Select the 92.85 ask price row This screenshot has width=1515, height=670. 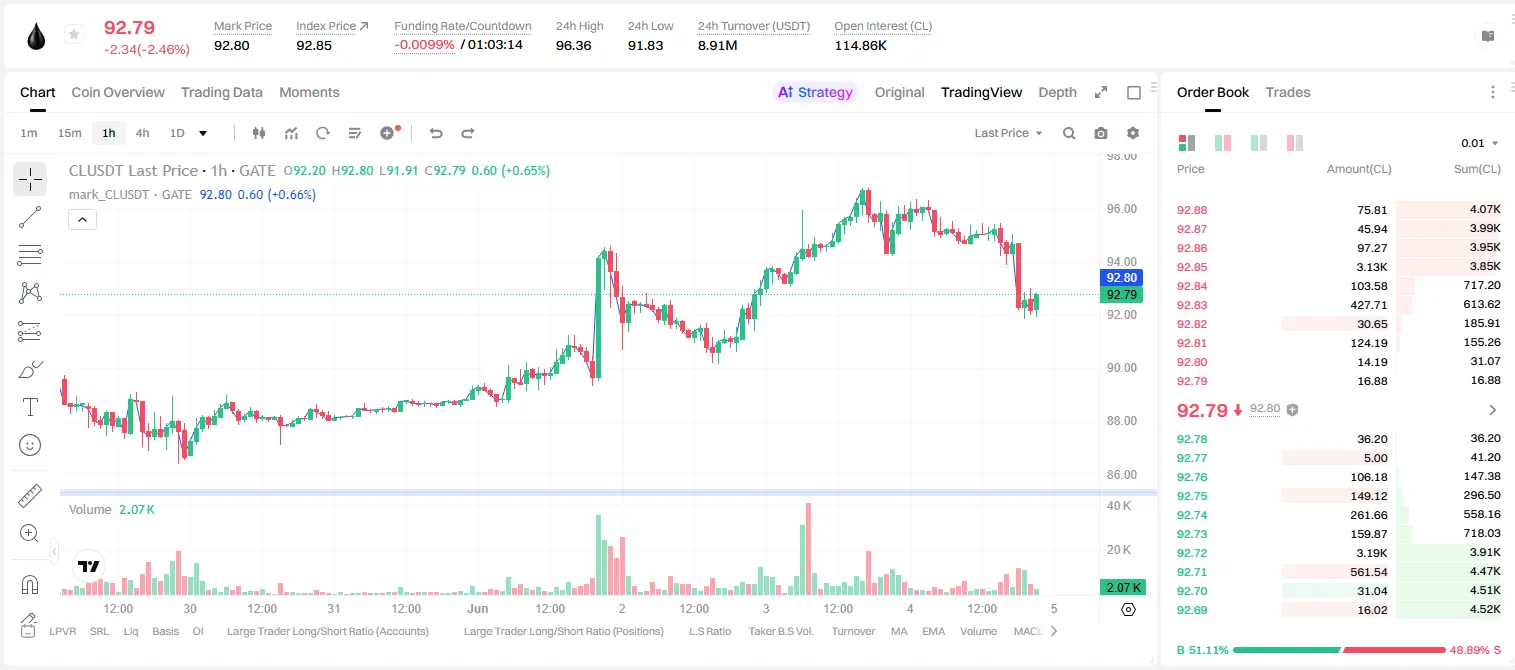pyautogui.click(x=1338, y=267)
